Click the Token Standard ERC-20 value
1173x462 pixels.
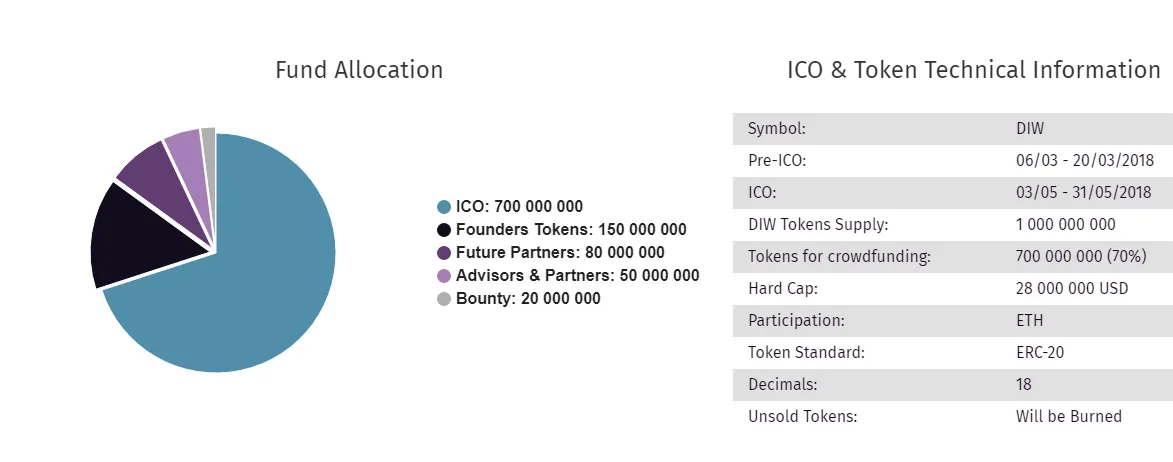tap(1040, 352)
